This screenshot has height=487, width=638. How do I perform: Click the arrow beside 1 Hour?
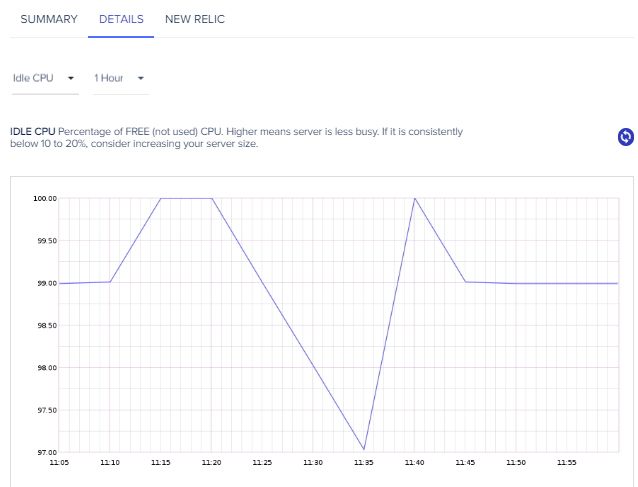pyautogui.click(x=141, y=78)
